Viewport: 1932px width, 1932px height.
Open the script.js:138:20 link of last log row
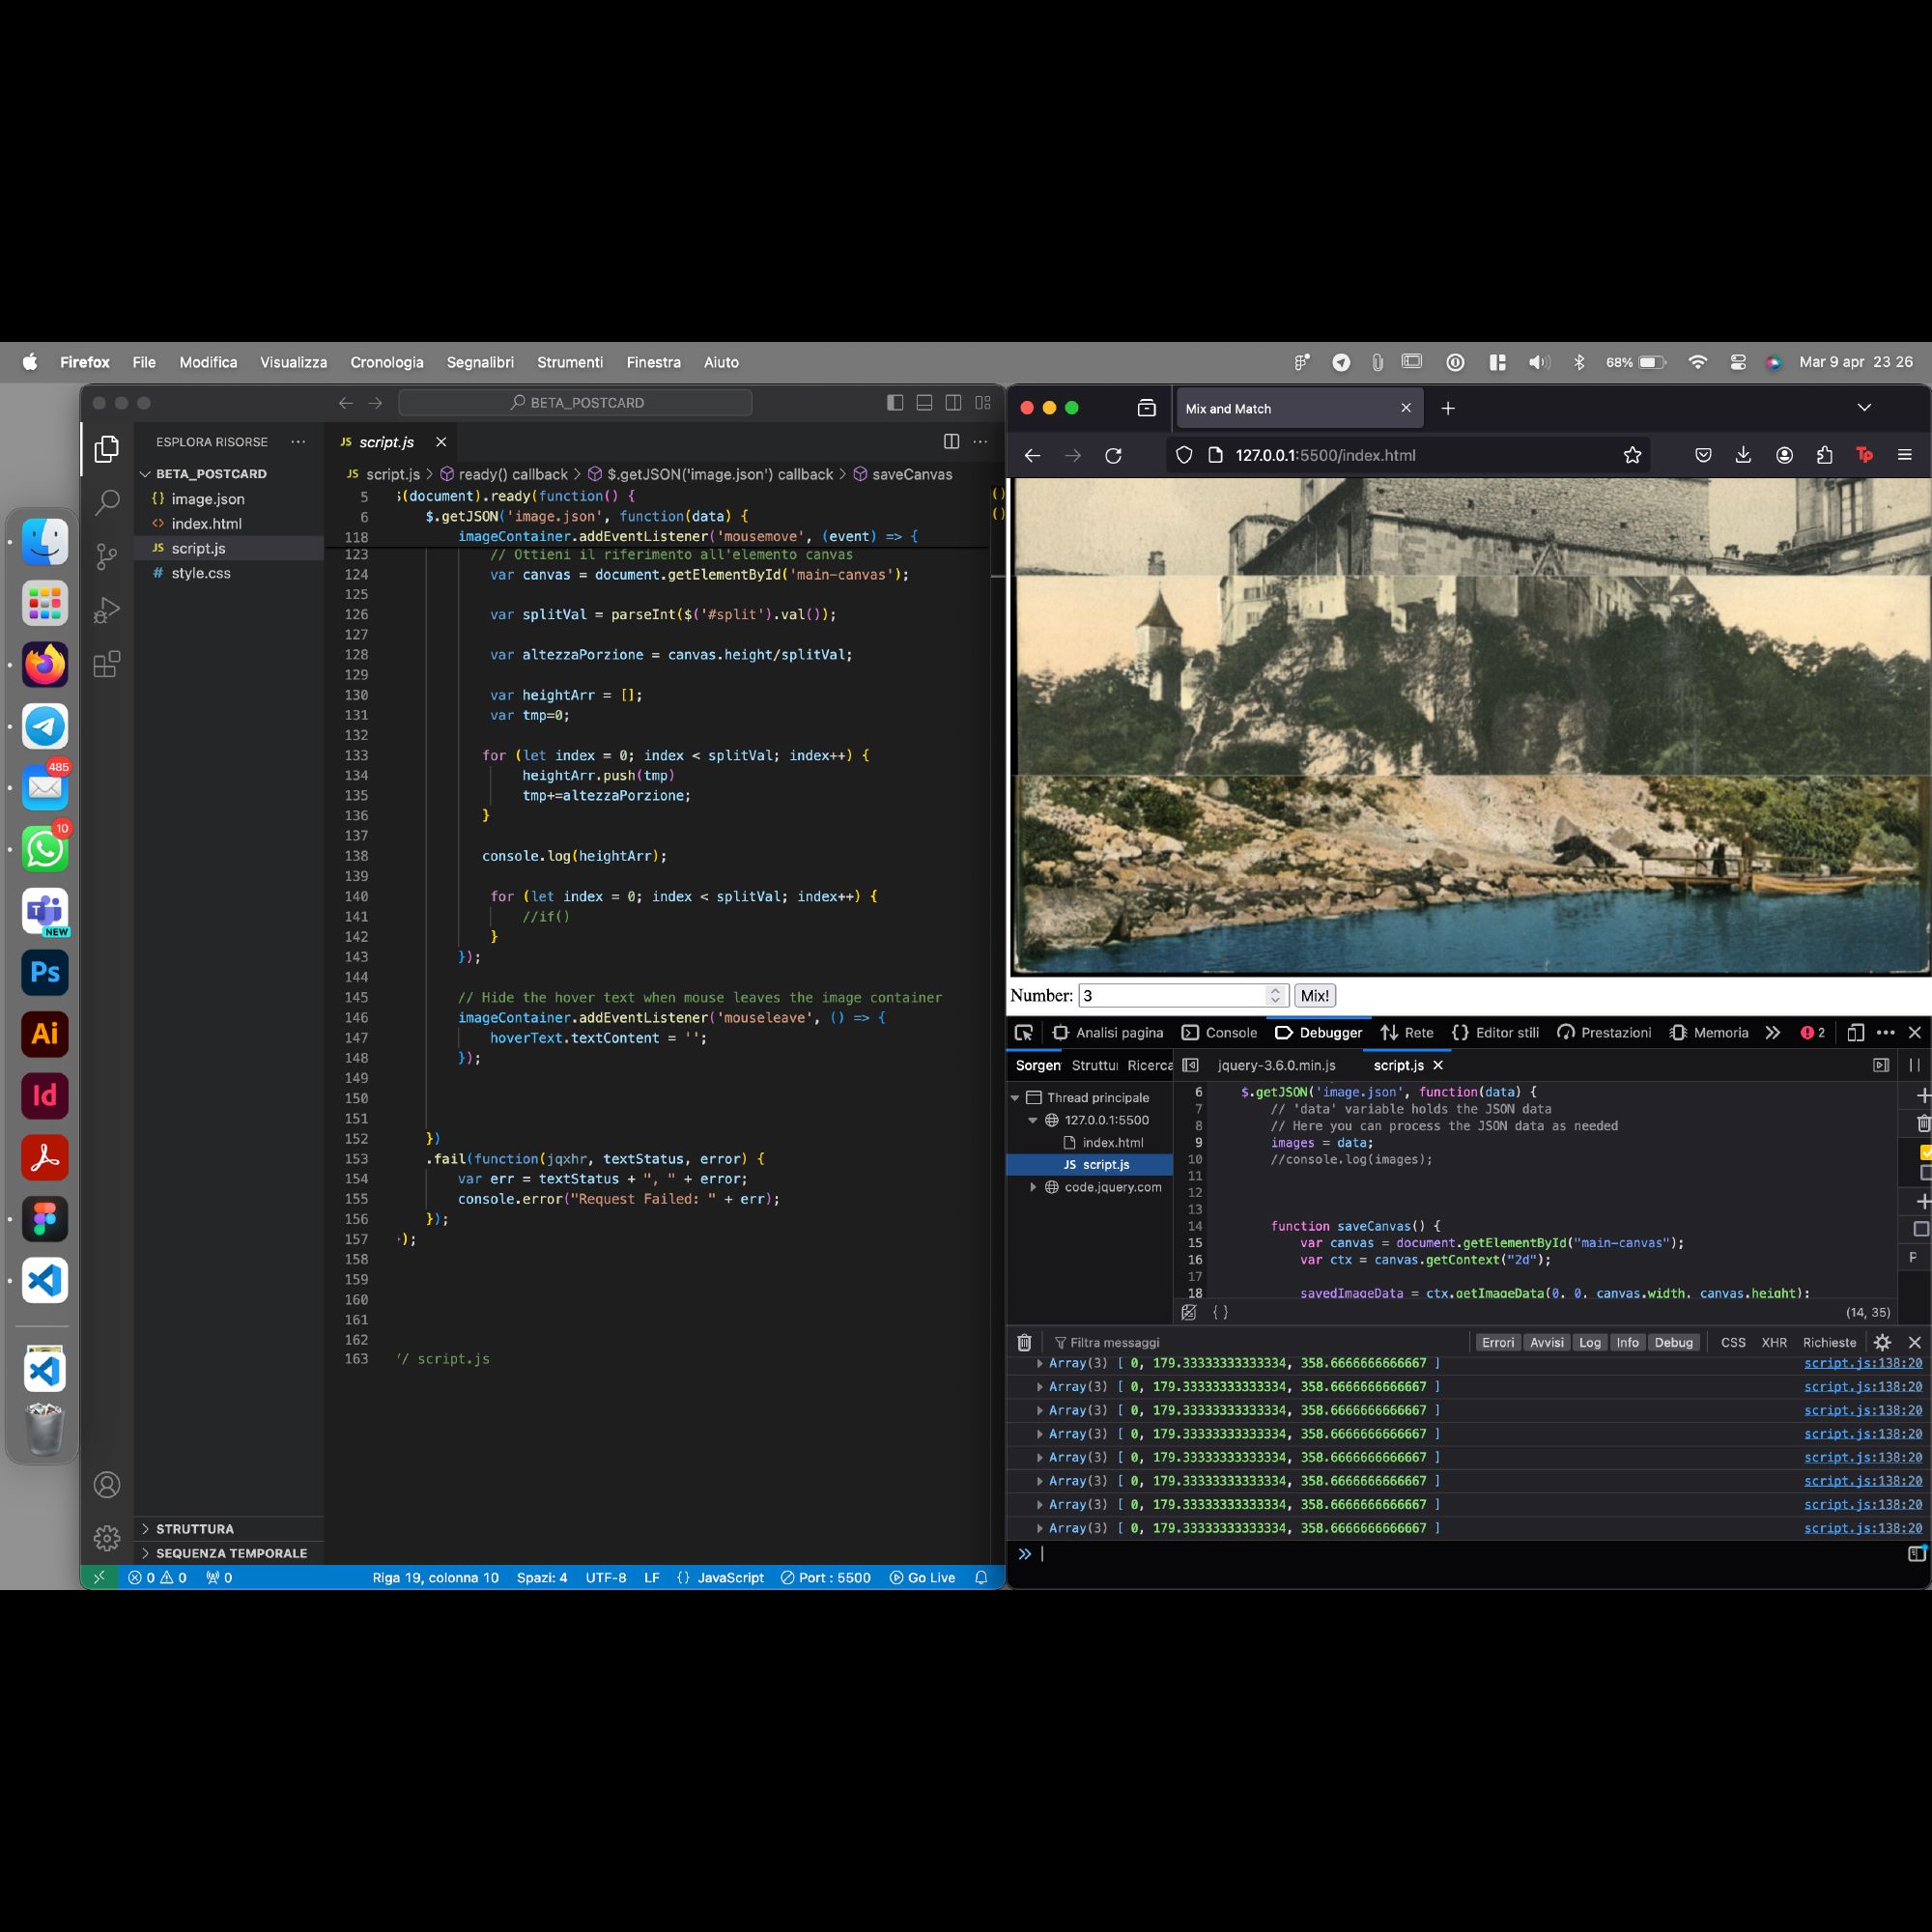1863,1529
